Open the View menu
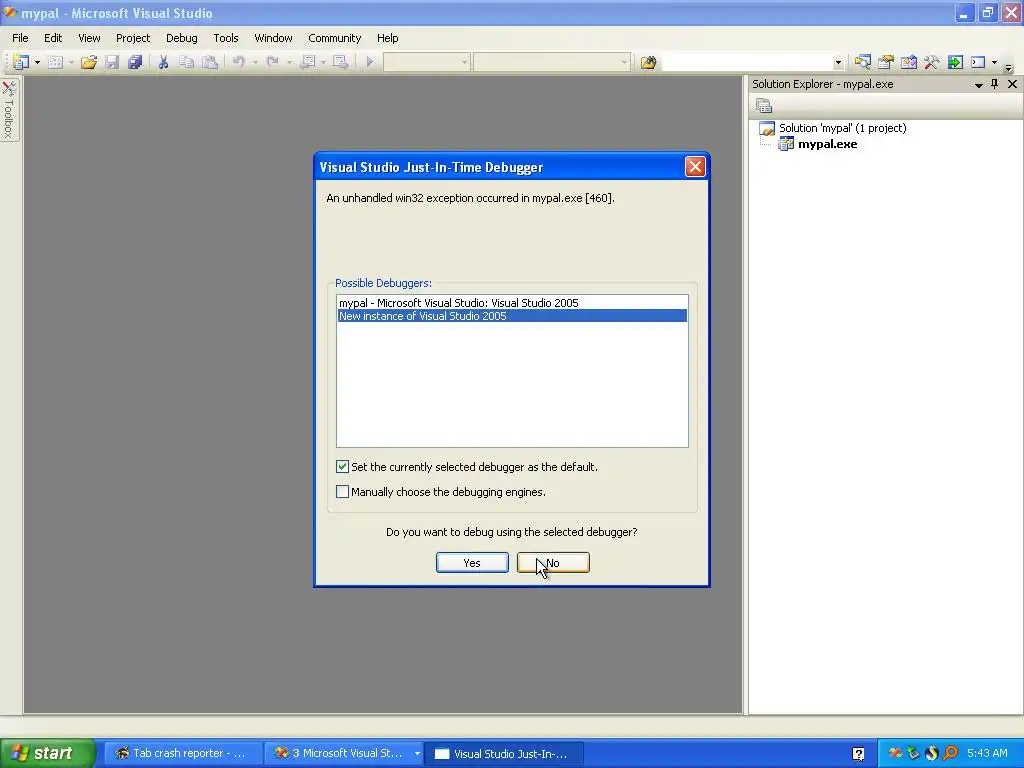This screenshot has width=1024, height=768. pos(89,38)
